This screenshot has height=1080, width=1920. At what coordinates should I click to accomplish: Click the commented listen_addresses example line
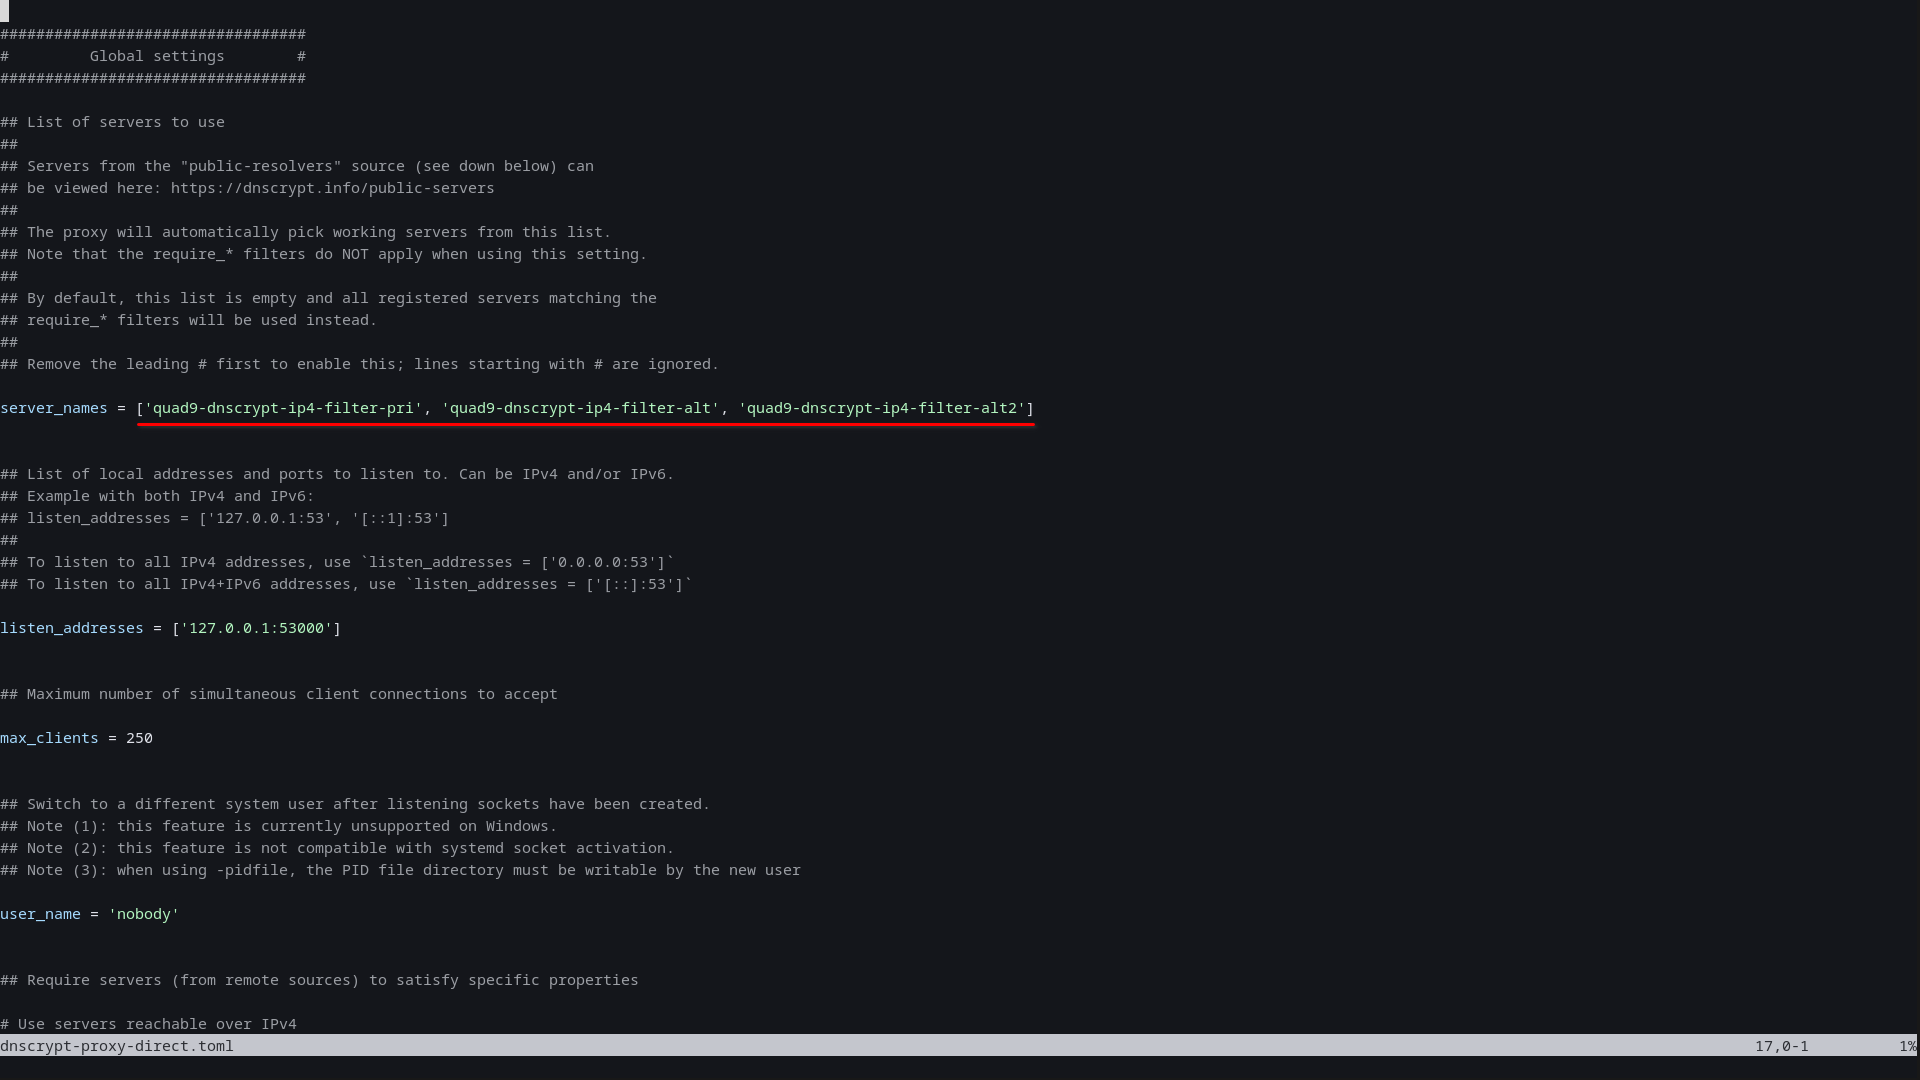tap(225, 518)
